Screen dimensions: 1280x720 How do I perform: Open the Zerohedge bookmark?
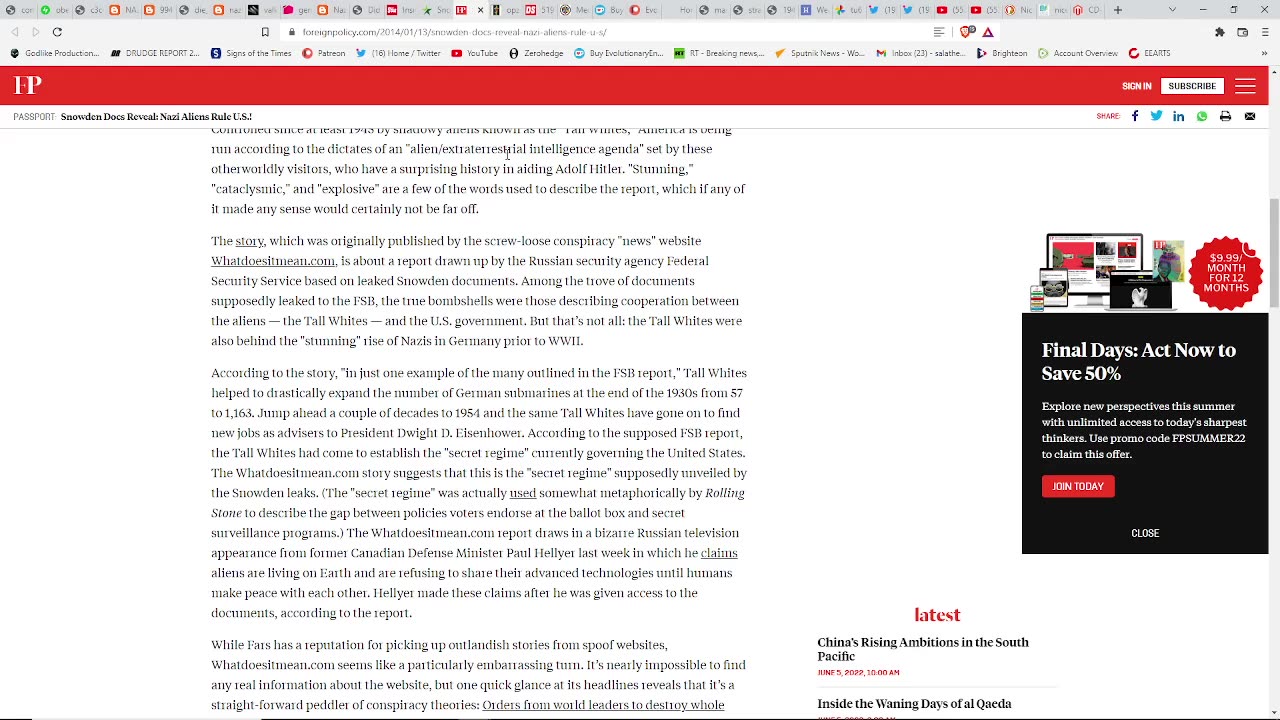click(x=536, y=53)
